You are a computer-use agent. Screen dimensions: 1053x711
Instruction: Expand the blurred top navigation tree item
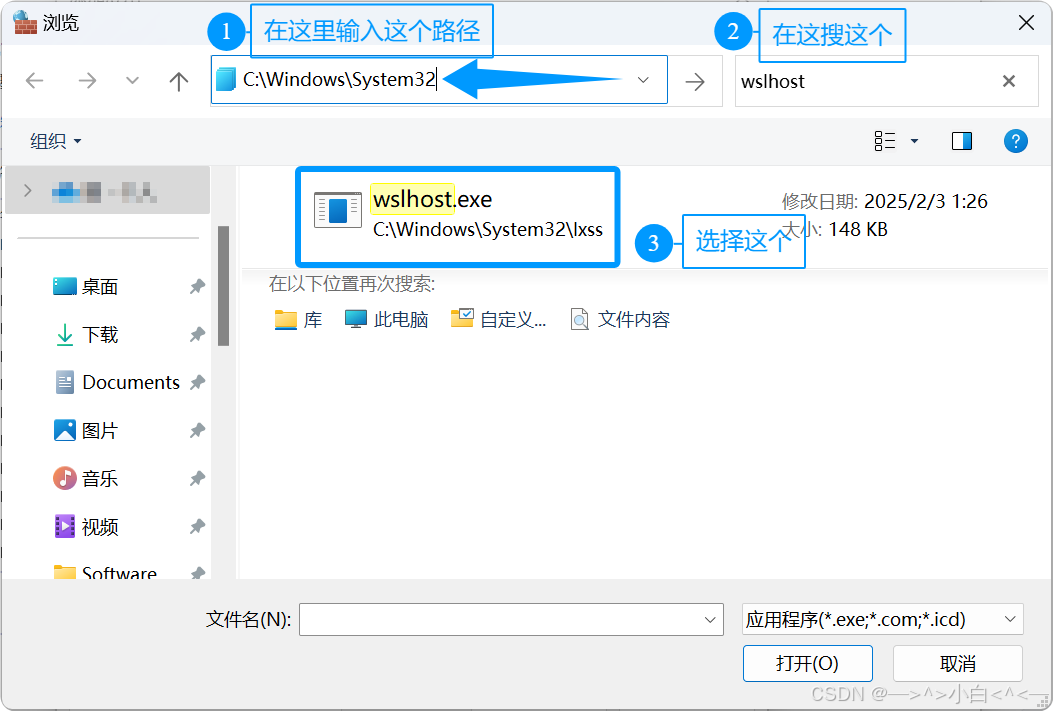[x=28, y=191]
